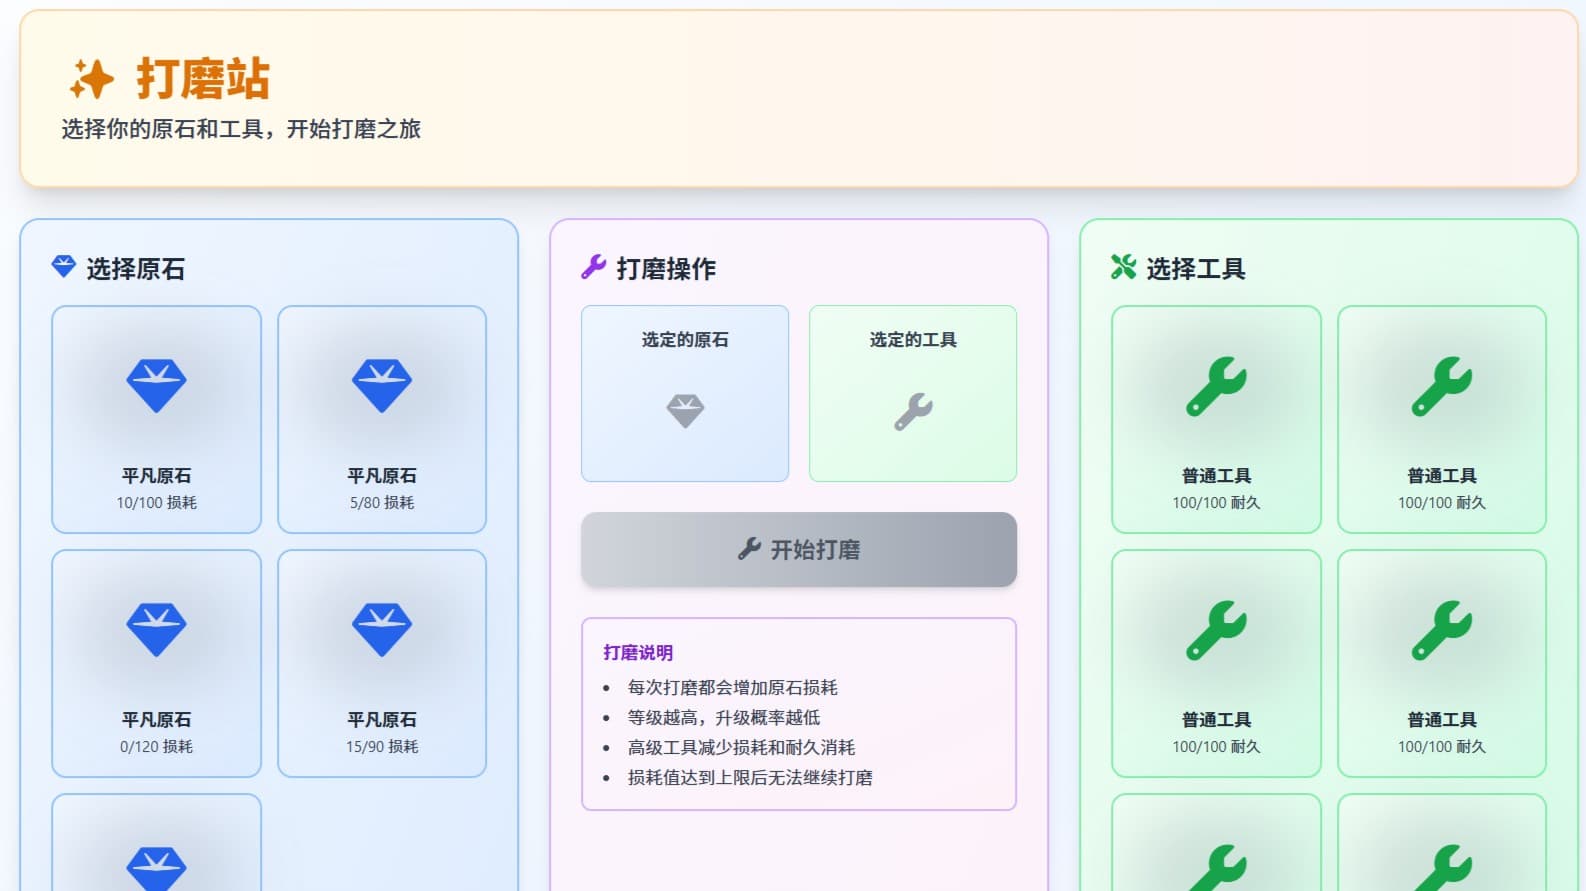Image resolution: width=1586 pixels, height=891 pixels.
Task: Click the gray wrench placeholder under 选定的工具
Action: 913,411
